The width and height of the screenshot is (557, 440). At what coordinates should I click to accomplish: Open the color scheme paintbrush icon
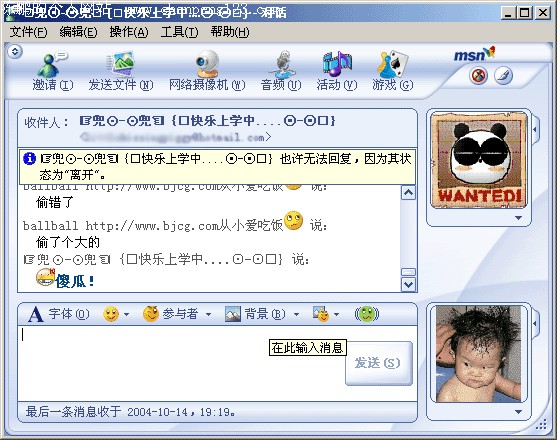pos(504,76)
